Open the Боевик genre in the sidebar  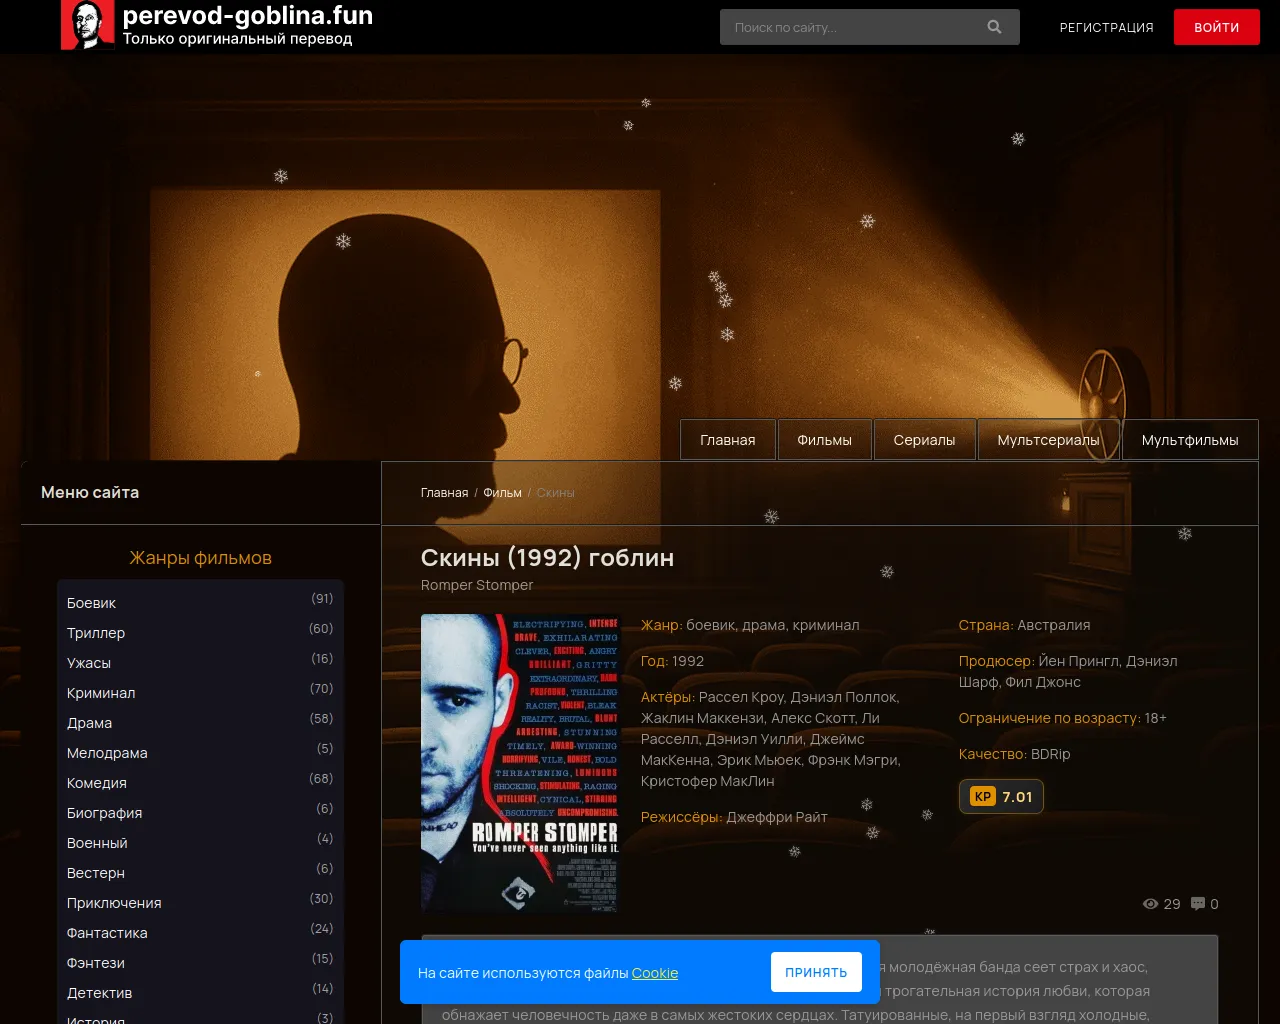pos(92,603)
